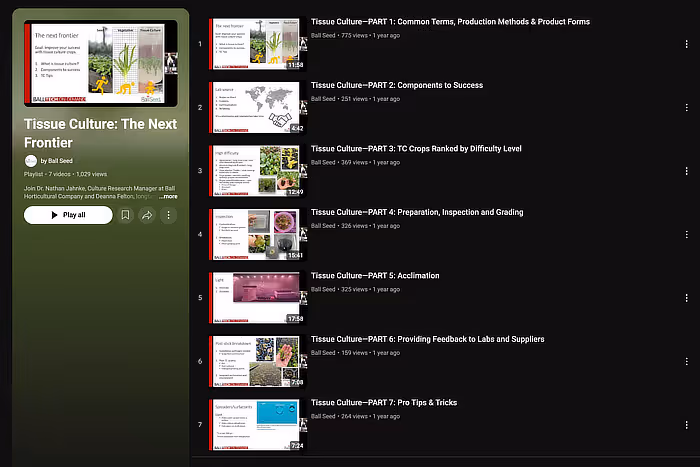This screenshot has width=700, height=467.
Task: Open options menu for PART 4 video
Action: coord(686,234)
